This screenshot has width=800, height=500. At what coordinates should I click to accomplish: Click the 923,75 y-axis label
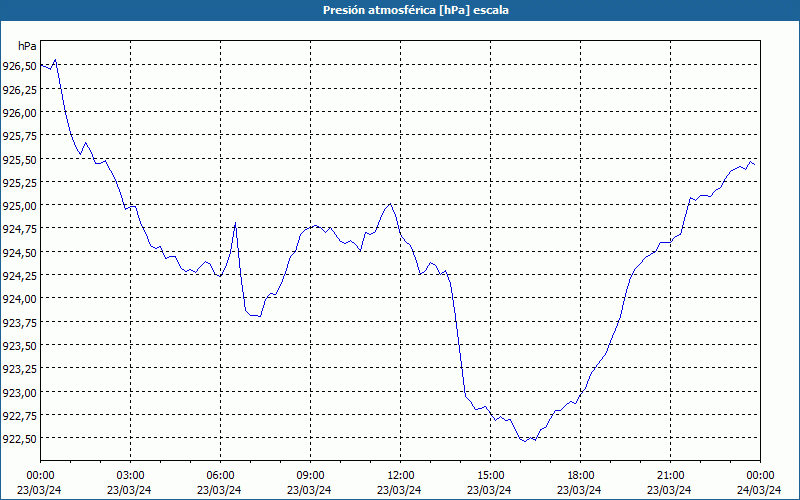point(19,322)
